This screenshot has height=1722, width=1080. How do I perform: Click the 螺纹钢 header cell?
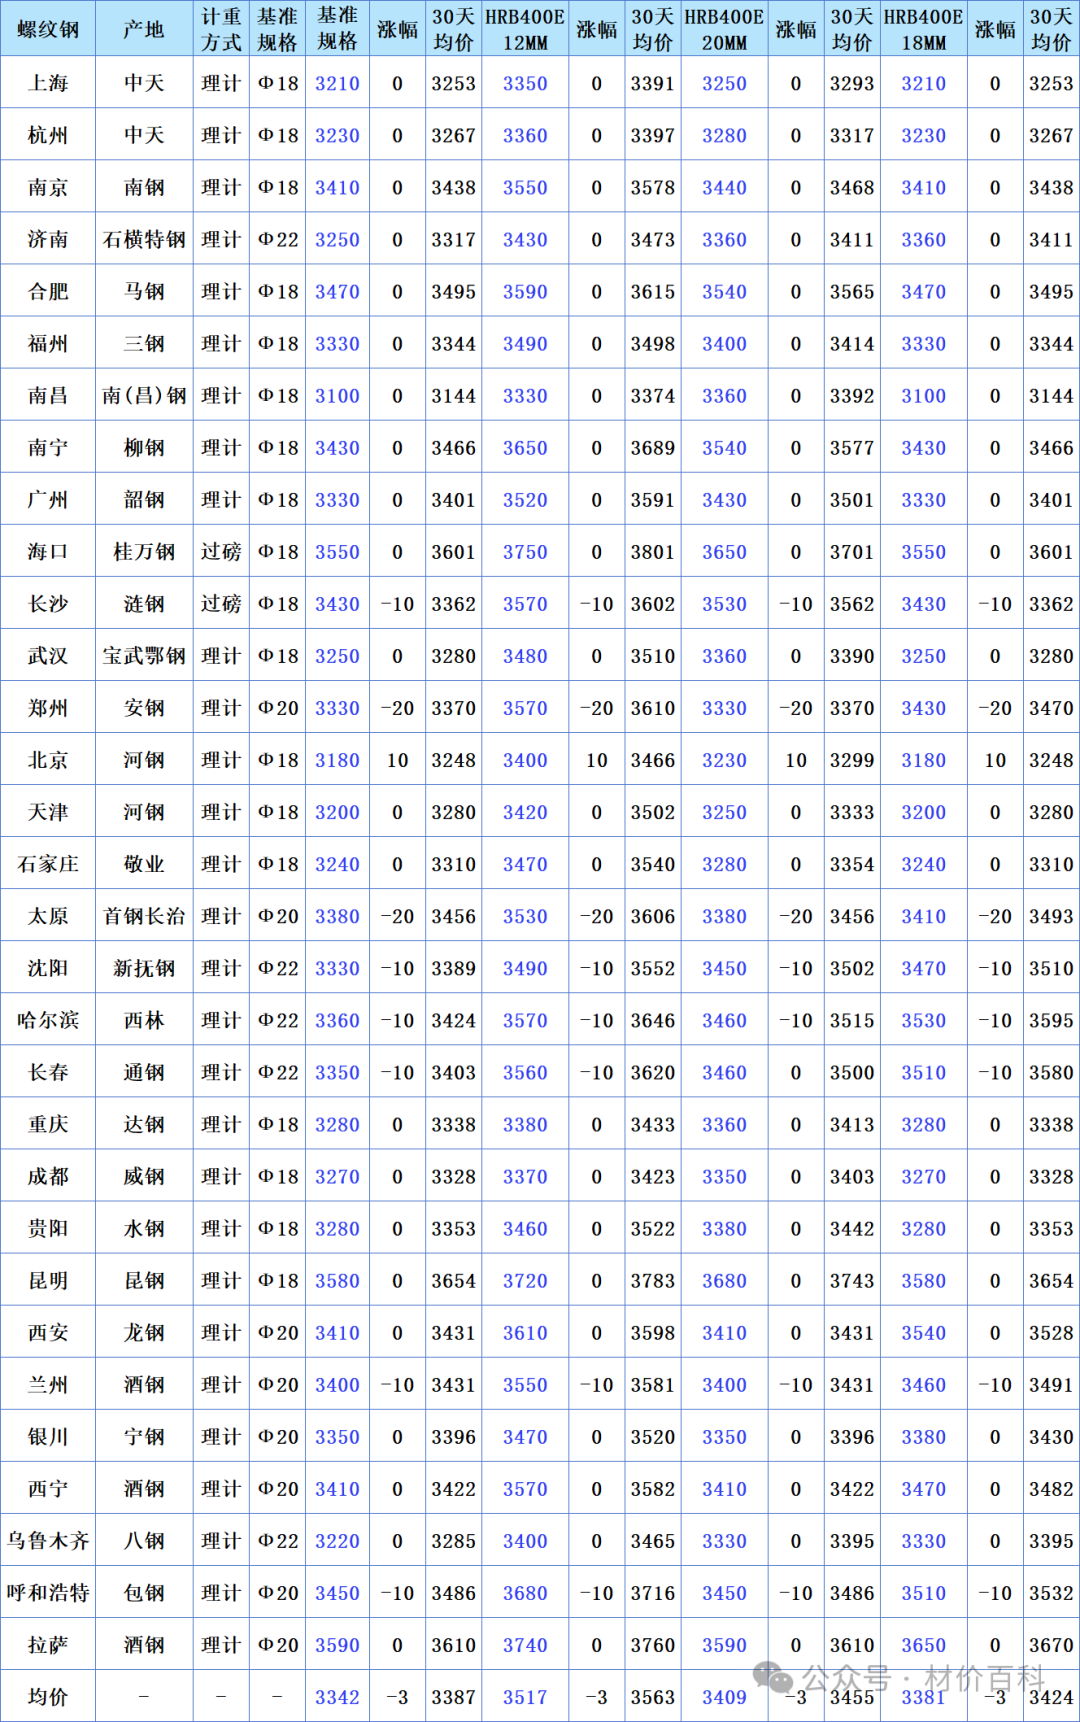48,29
